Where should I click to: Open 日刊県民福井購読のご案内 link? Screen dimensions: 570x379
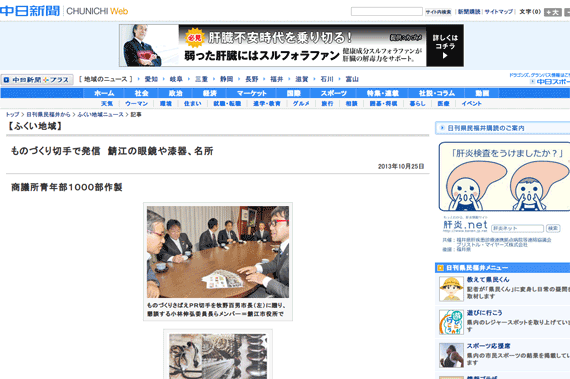coord(486,128)
